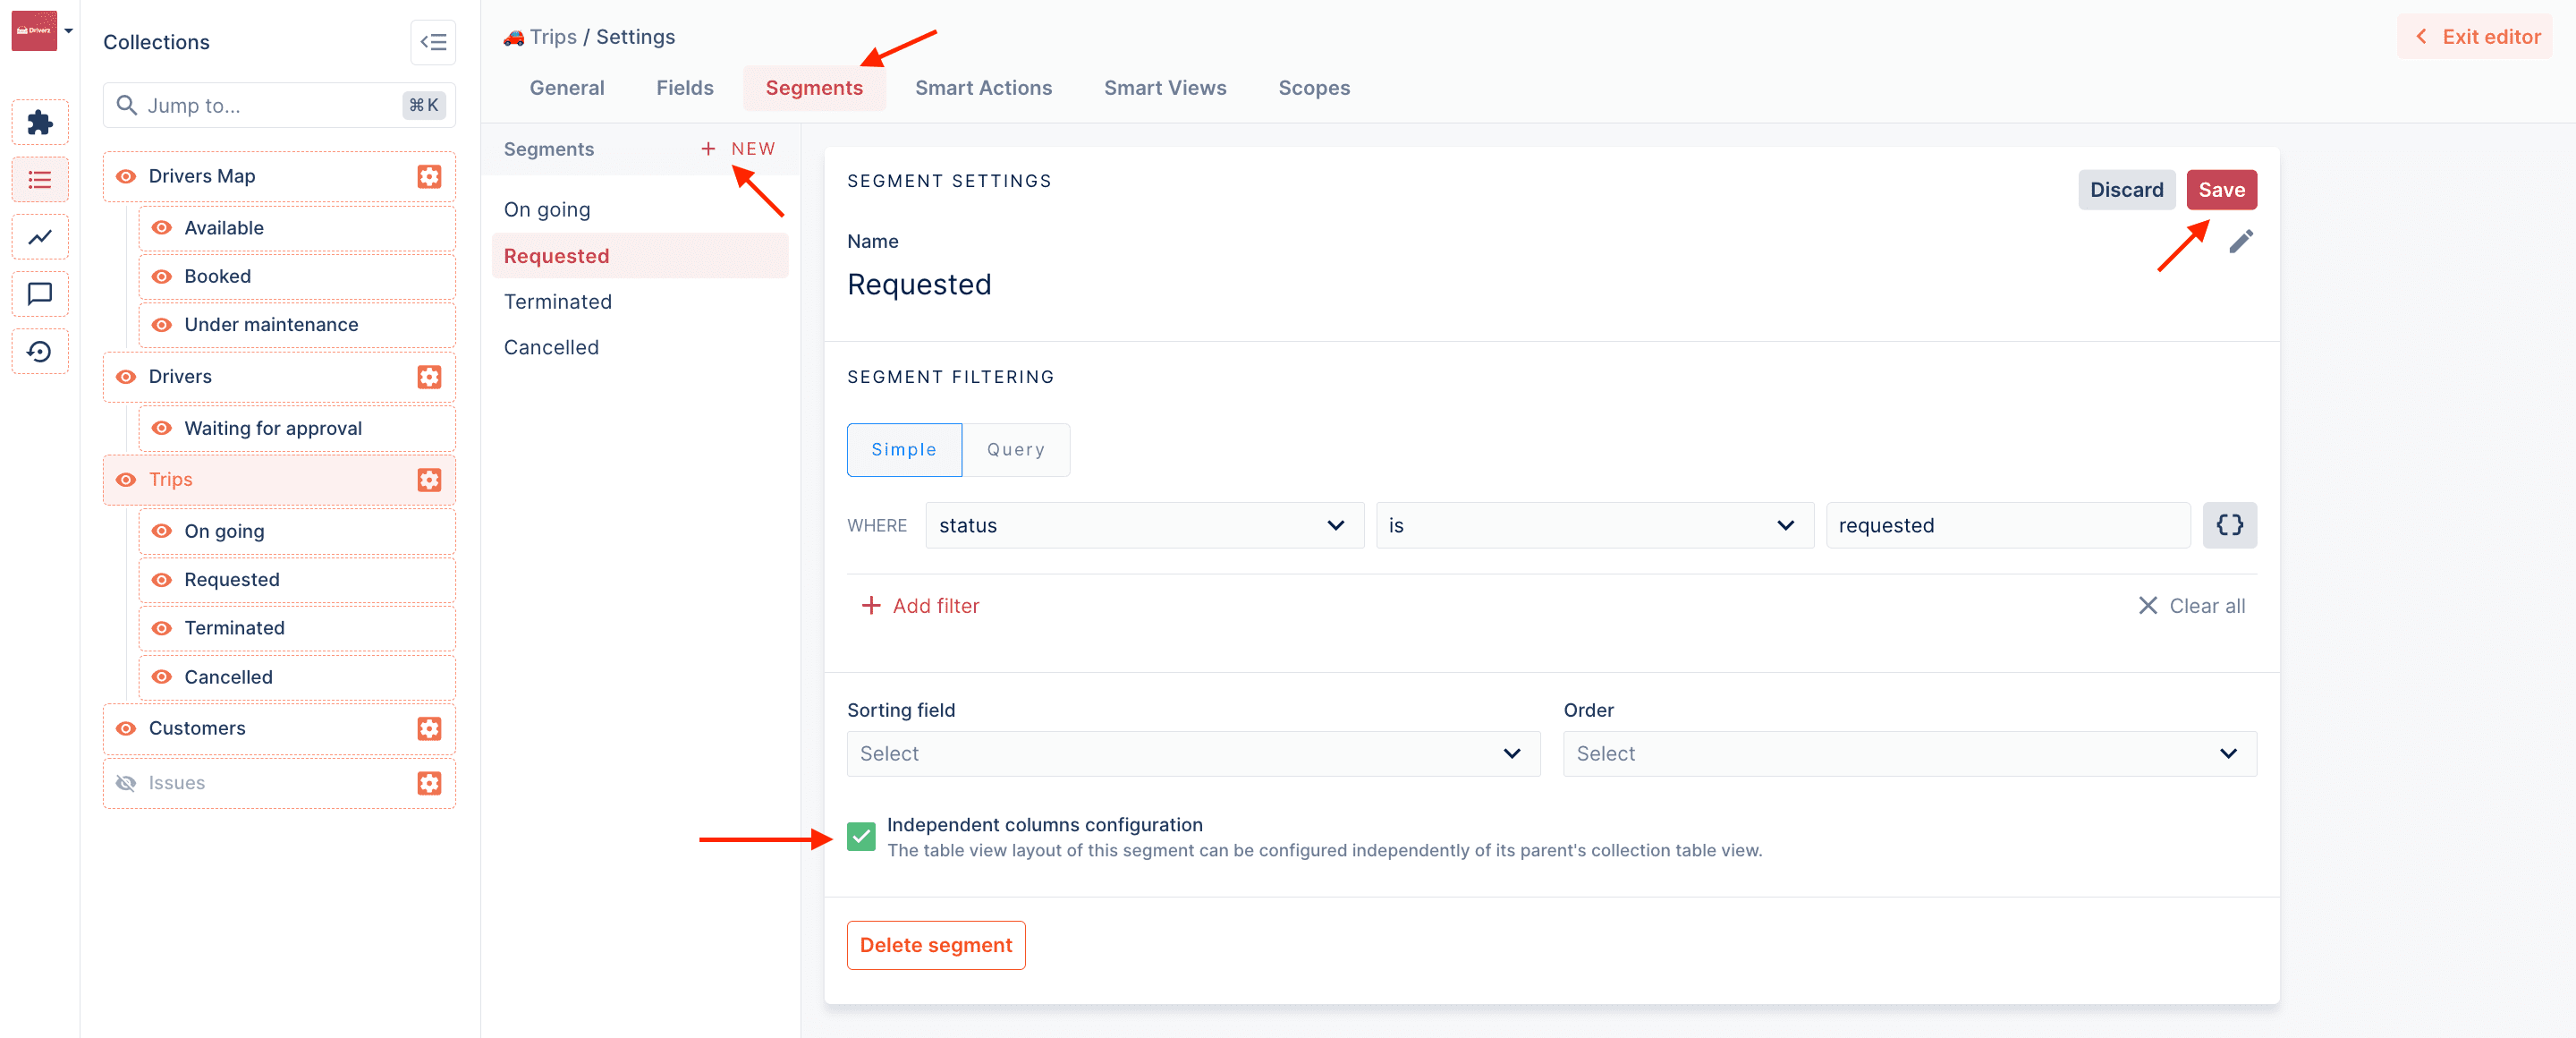Open the activity history clock icon

tap(40, 351)
